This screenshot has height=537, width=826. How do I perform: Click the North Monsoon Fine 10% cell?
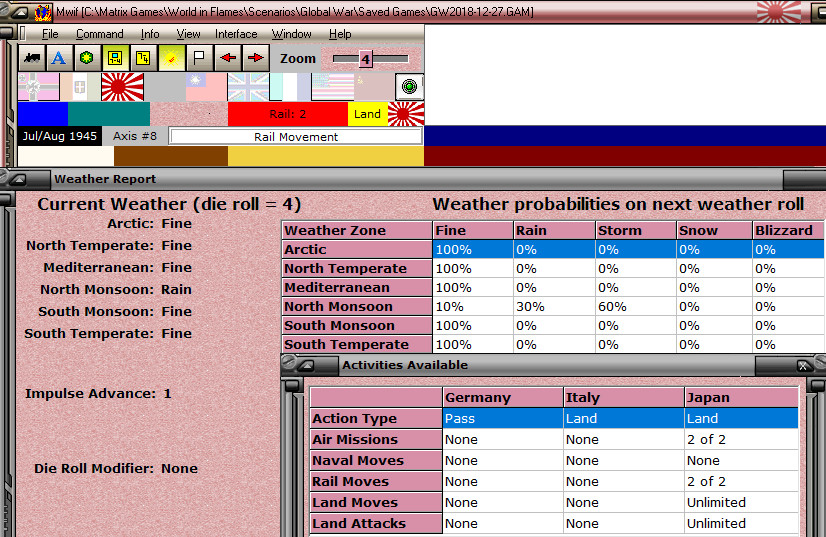point(473,307)
